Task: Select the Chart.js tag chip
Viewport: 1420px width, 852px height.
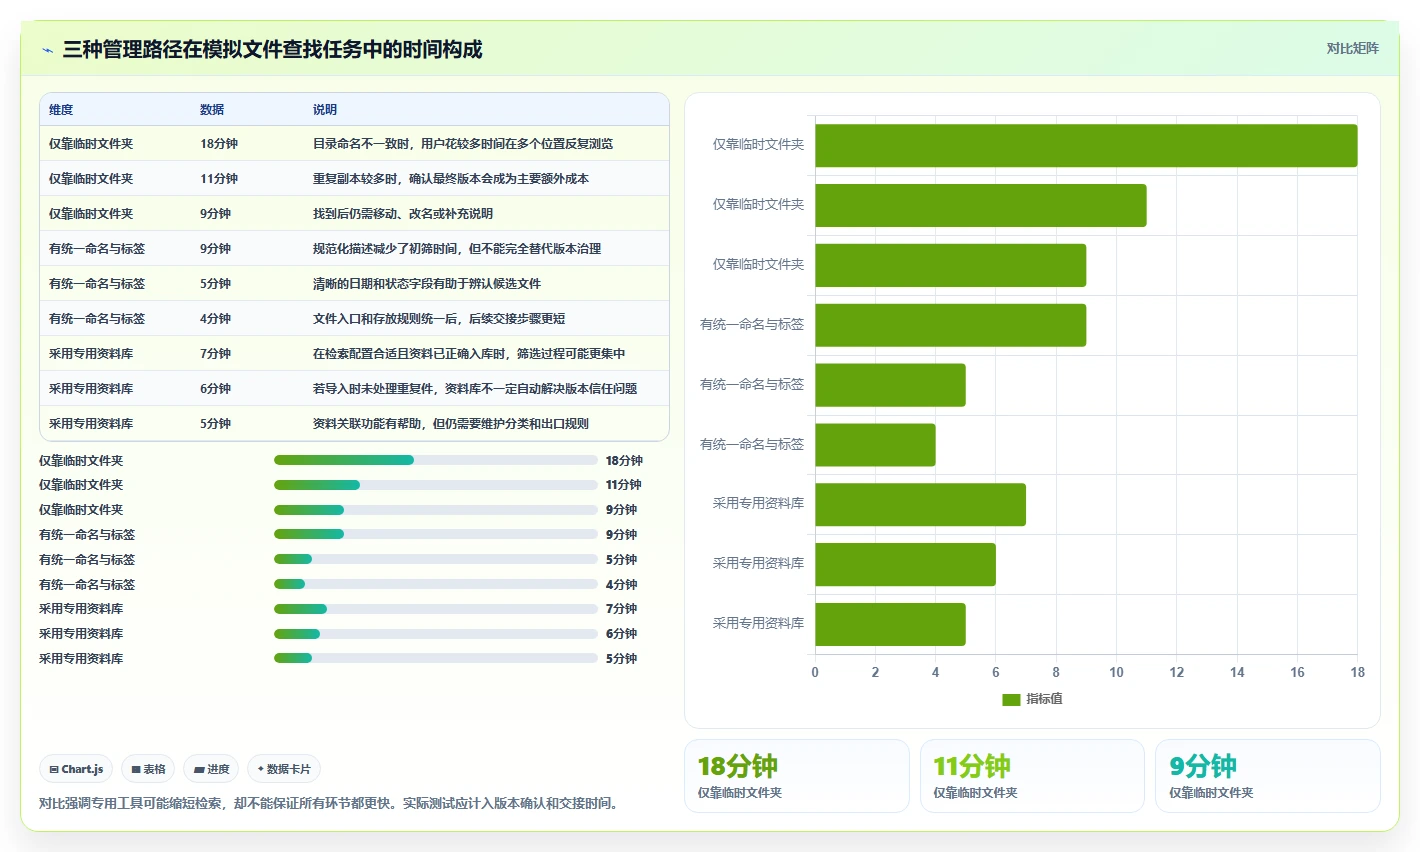Action: pos(76,769)
